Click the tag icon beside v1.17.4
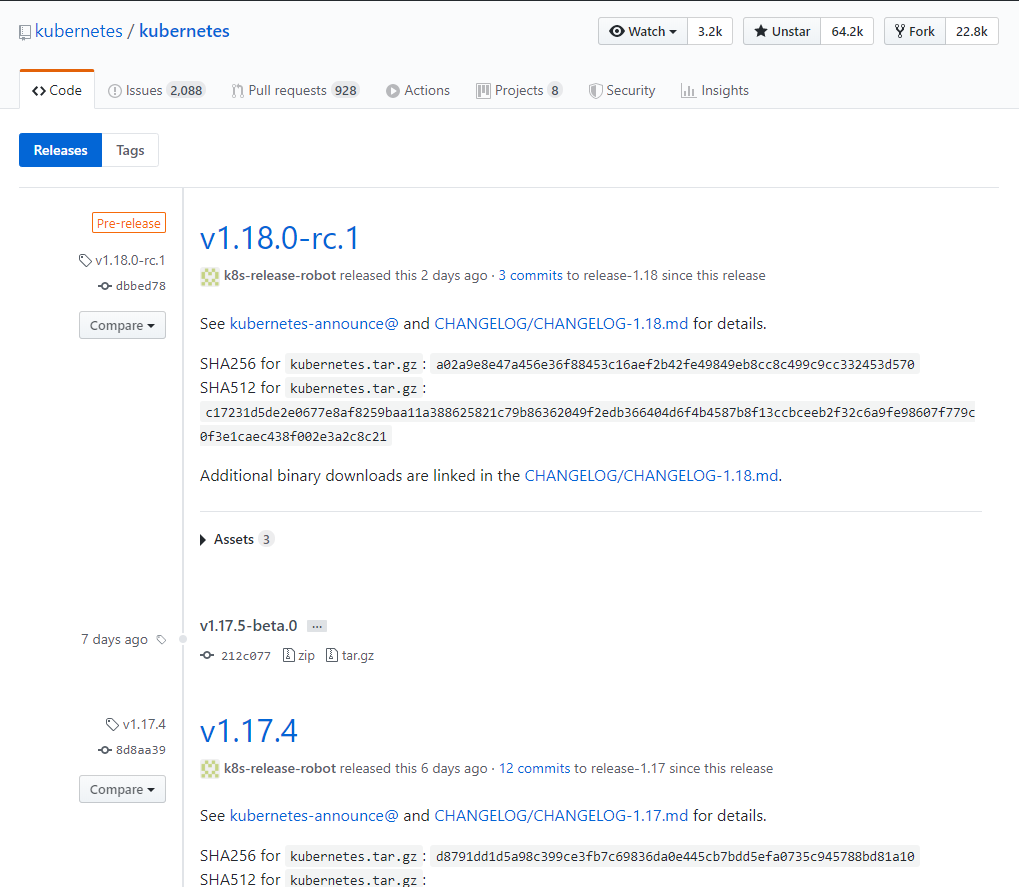Image resolution: width=1019 pixels, height=887 pixels. [x=112, y=725]
